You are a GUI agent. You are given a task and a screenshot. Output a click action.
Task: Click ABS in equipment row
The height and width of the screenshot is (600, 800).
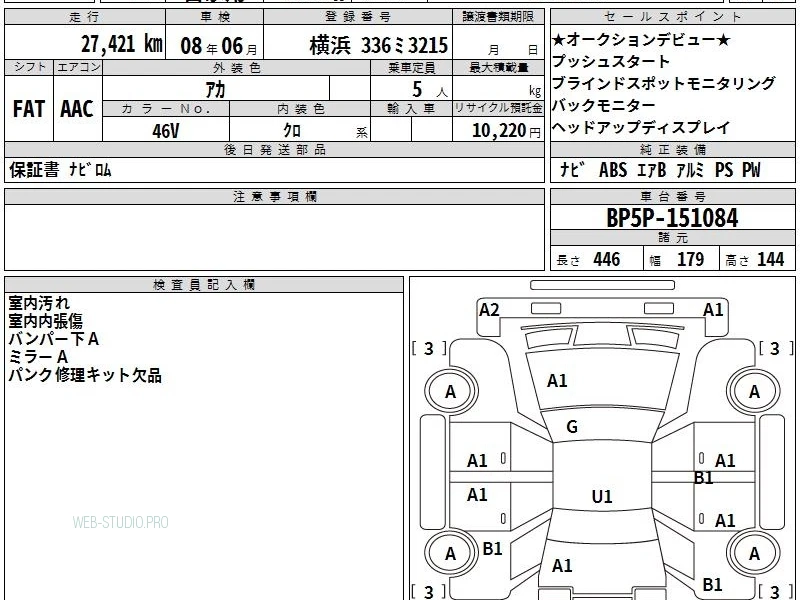pyautogui.click(x=613, y=170)
